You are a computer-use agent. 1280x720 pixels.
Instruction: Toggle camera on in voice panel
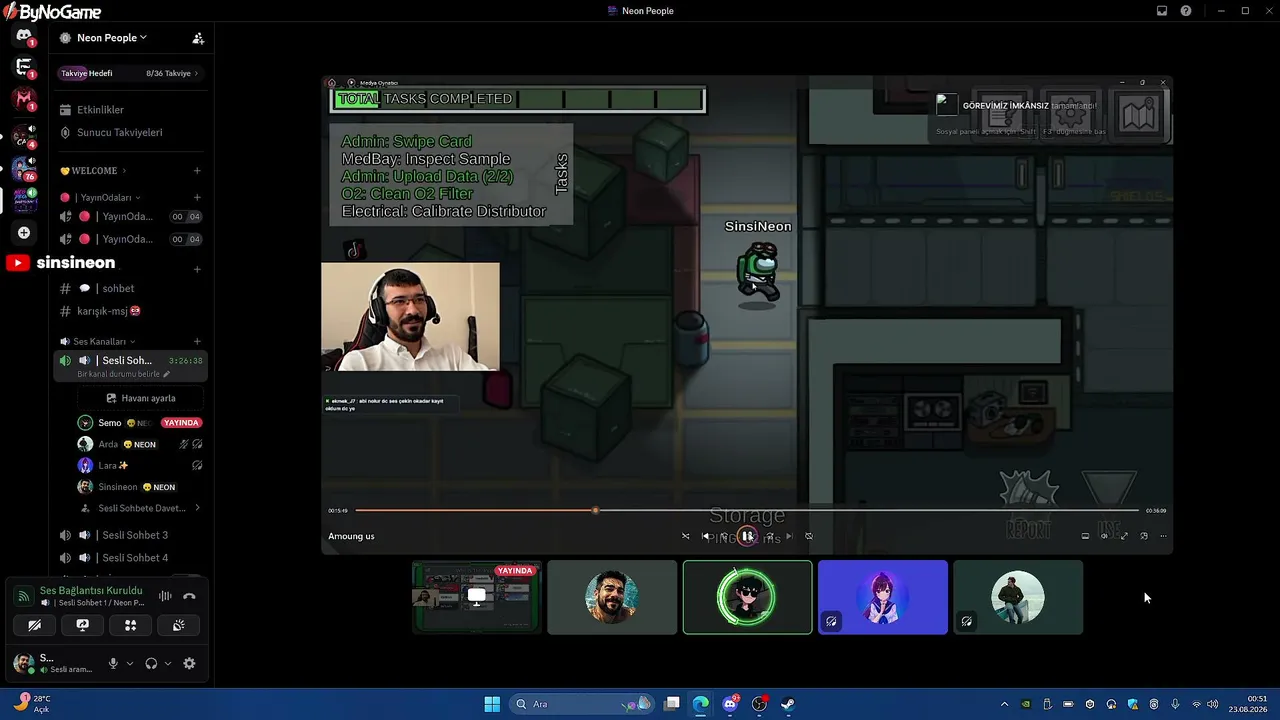(x=35, y=625)
